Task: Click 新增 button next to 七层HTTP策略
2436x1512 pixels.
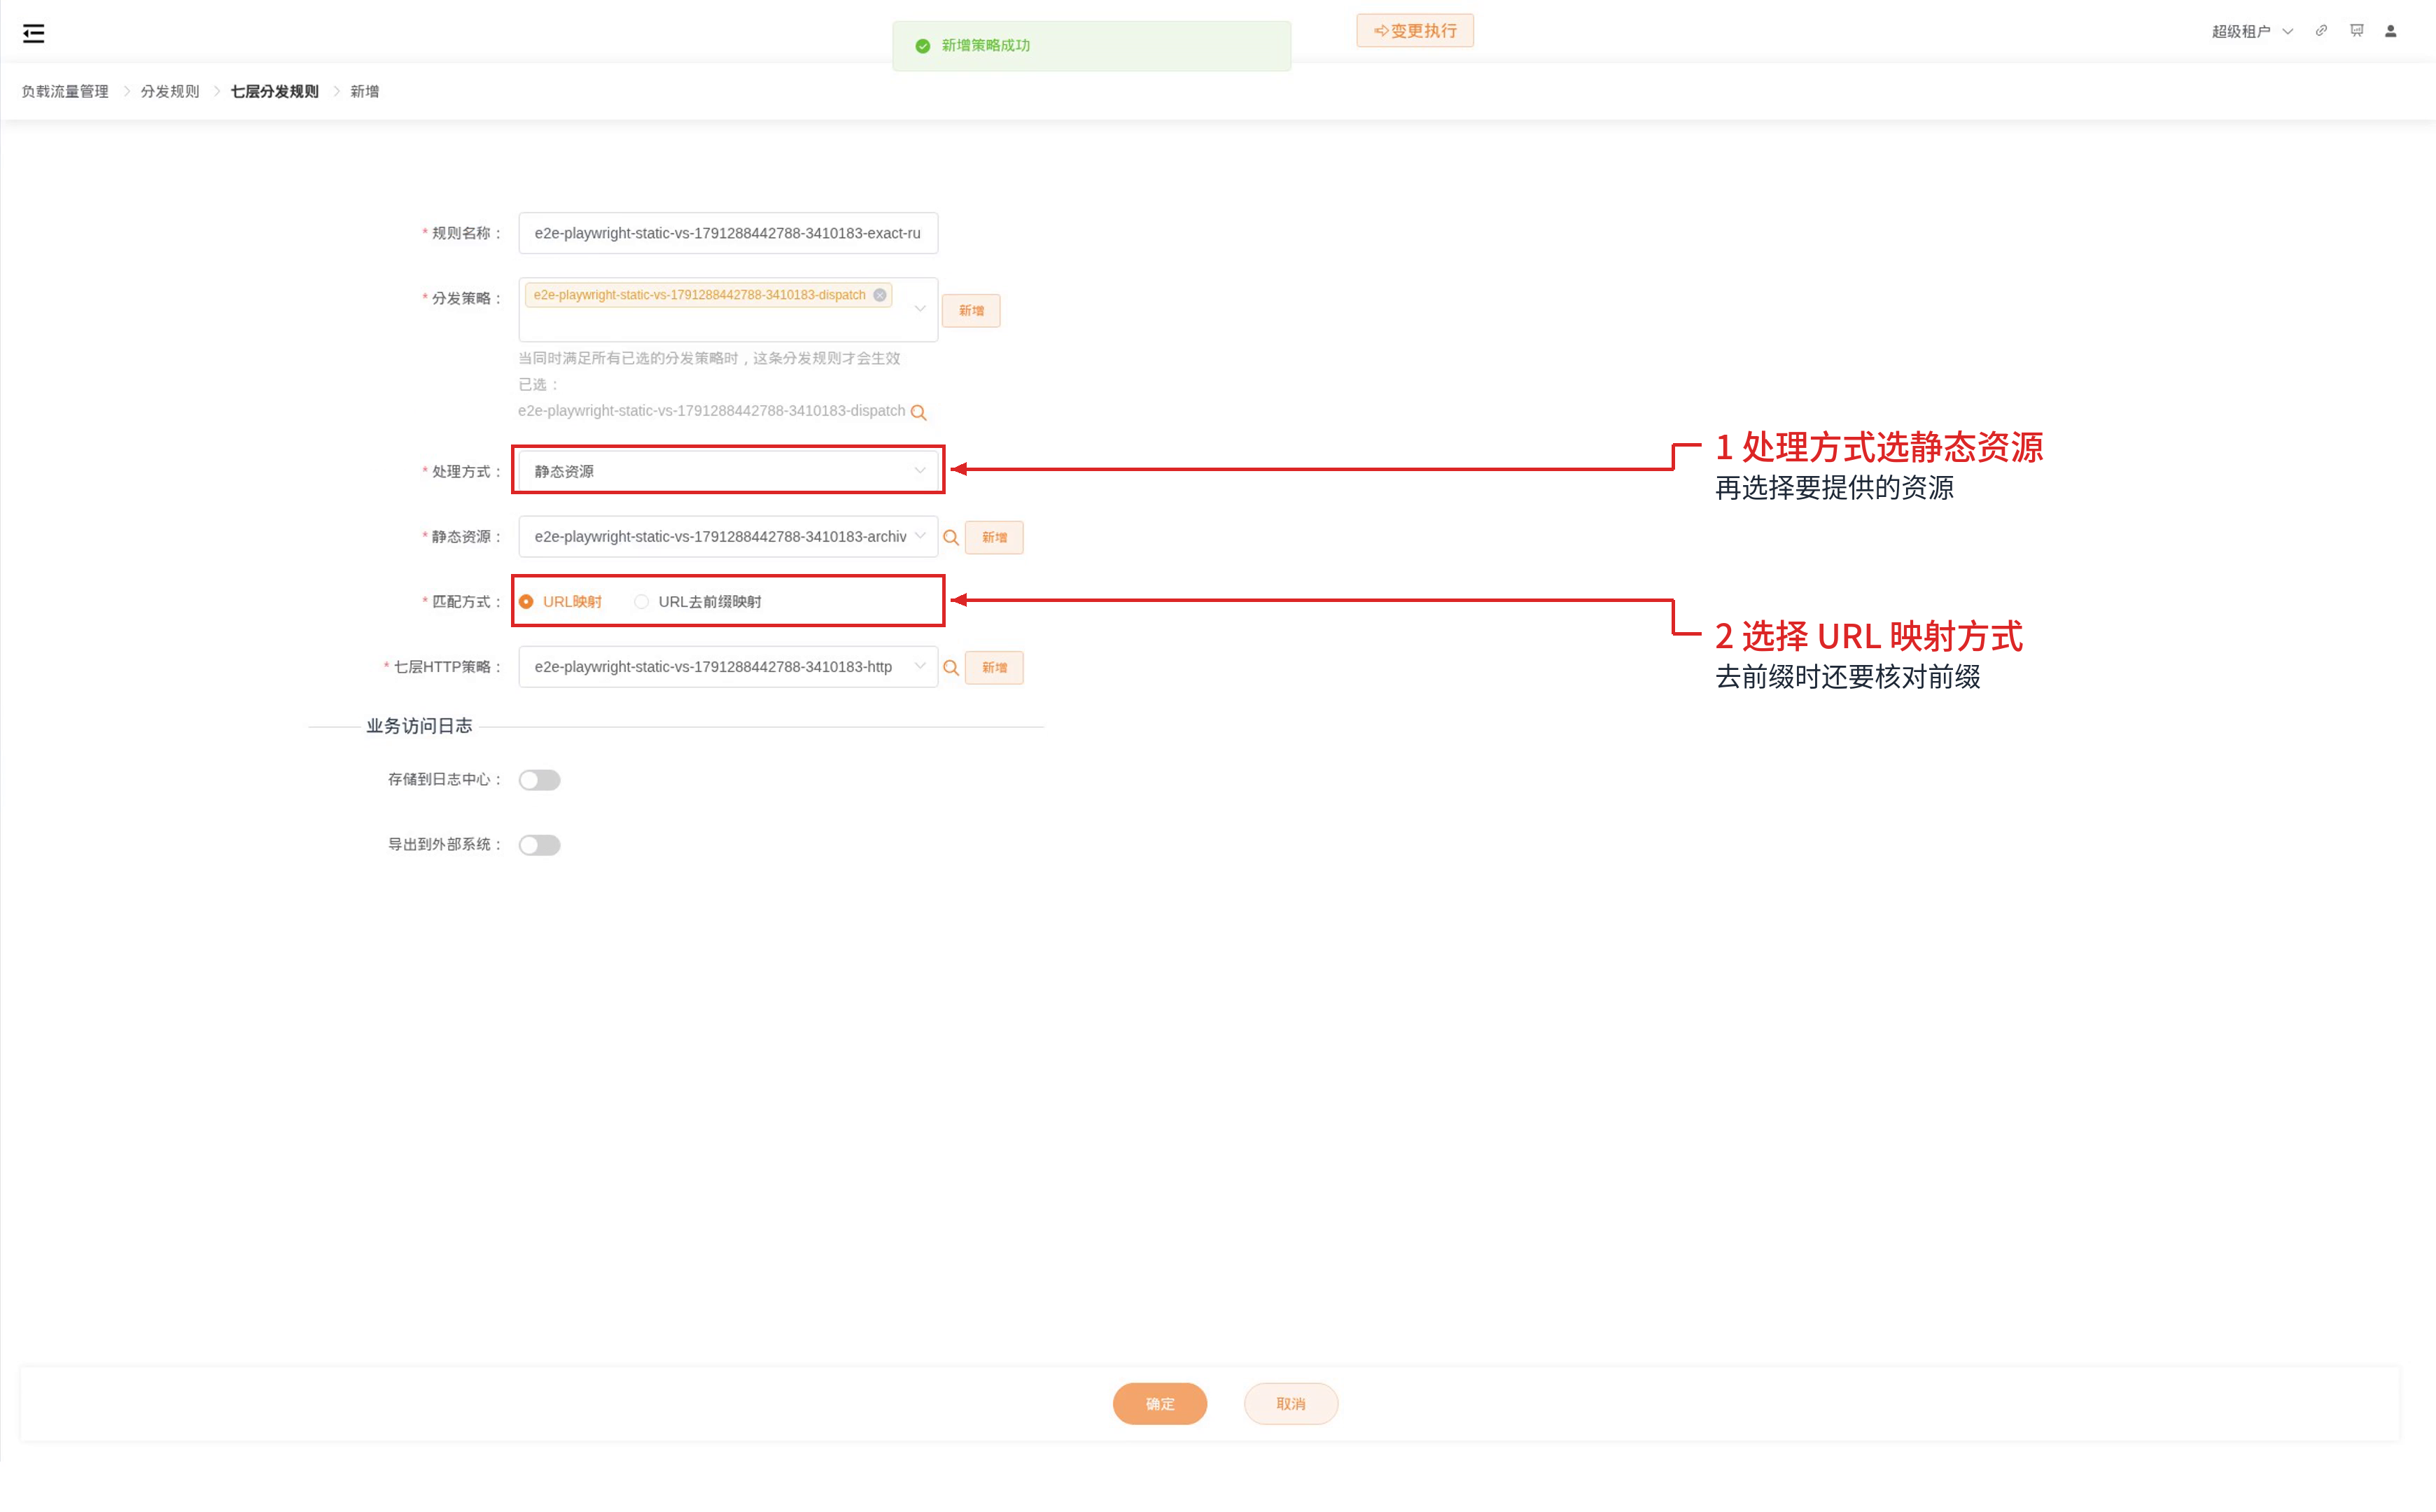Action: click(994, 668)
